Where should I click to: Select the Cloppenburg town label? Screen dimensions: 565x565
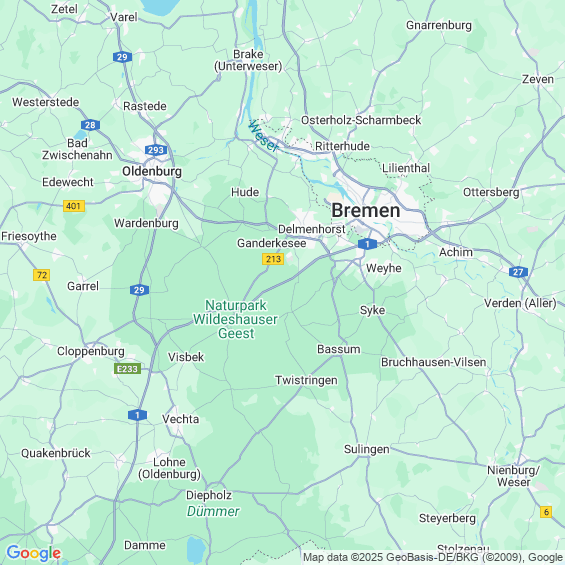point(91,351)
